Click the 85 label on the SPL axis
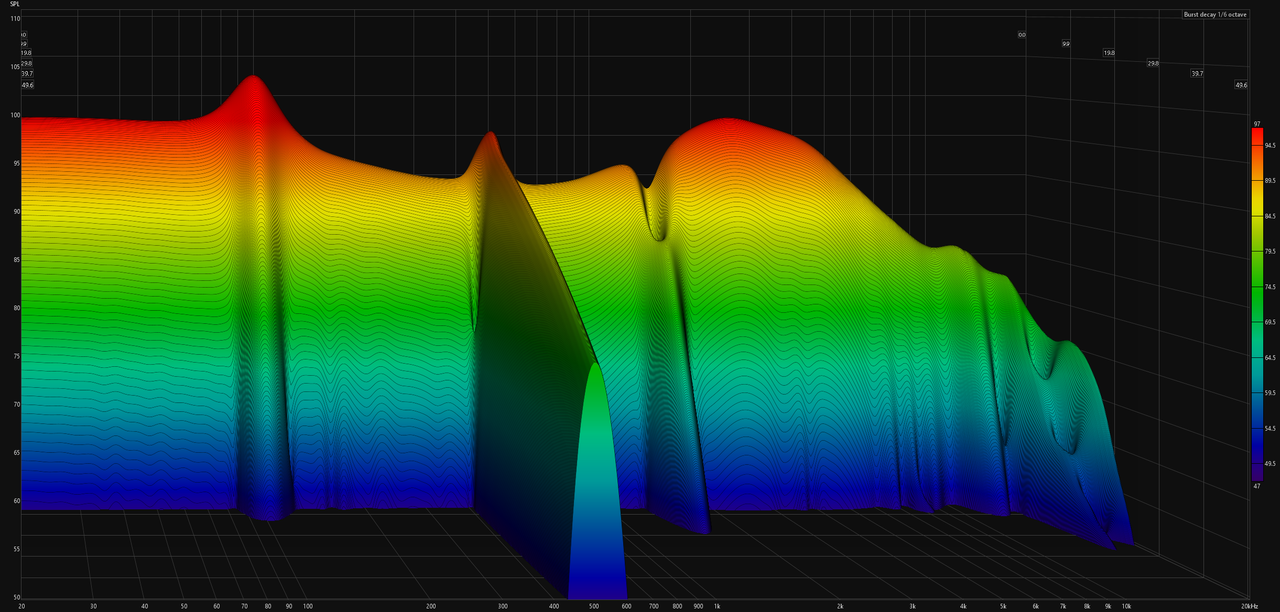Screen dimensions: 1280x612 click(16, 260)
